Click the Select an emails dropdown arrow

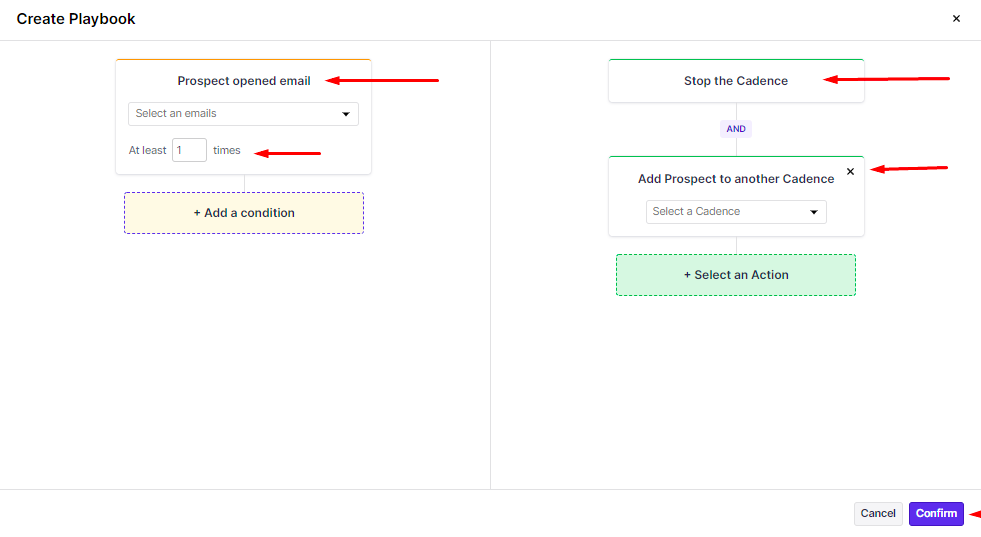[x=346, y=114]
